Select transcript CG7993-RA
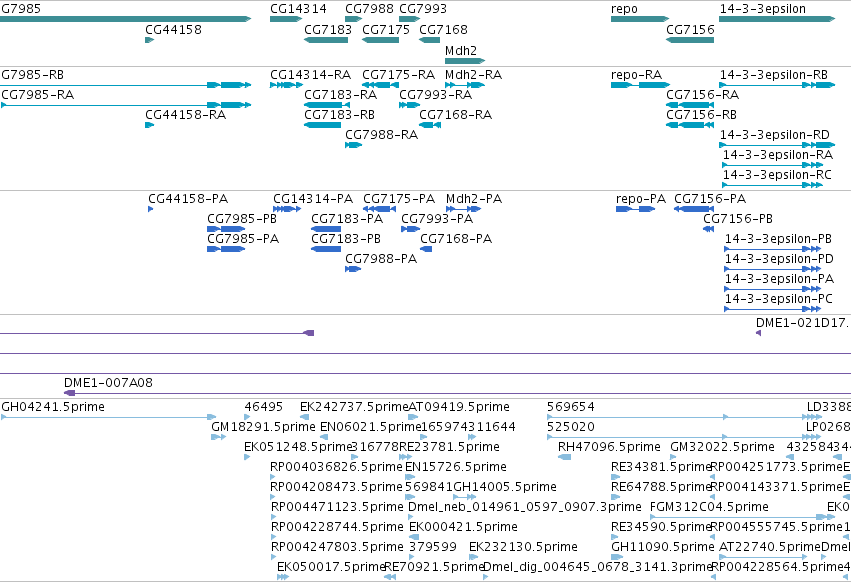Image resolution: width=851 pixels, height=582 pixels. [436, 95]
